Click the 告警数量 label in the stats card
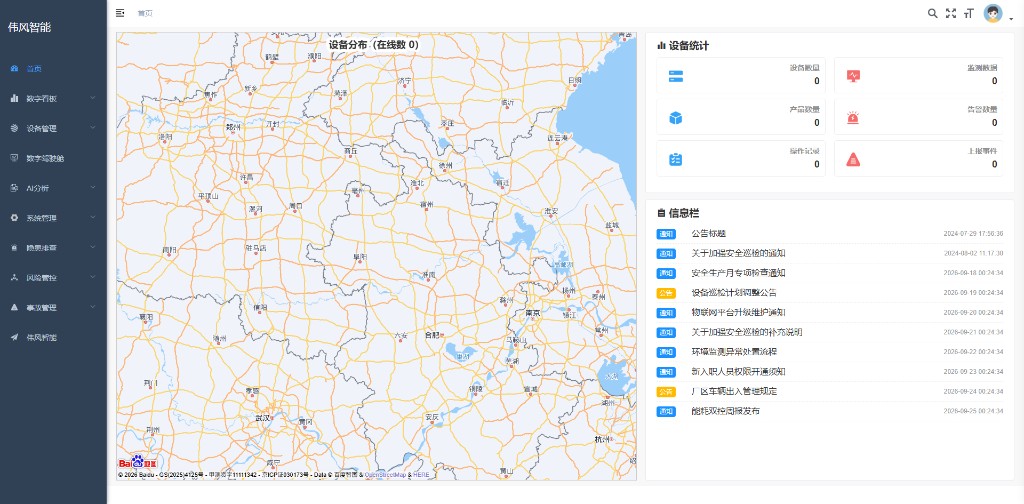The height and width of the screenshot is (504, 1024). coord(982,109)
